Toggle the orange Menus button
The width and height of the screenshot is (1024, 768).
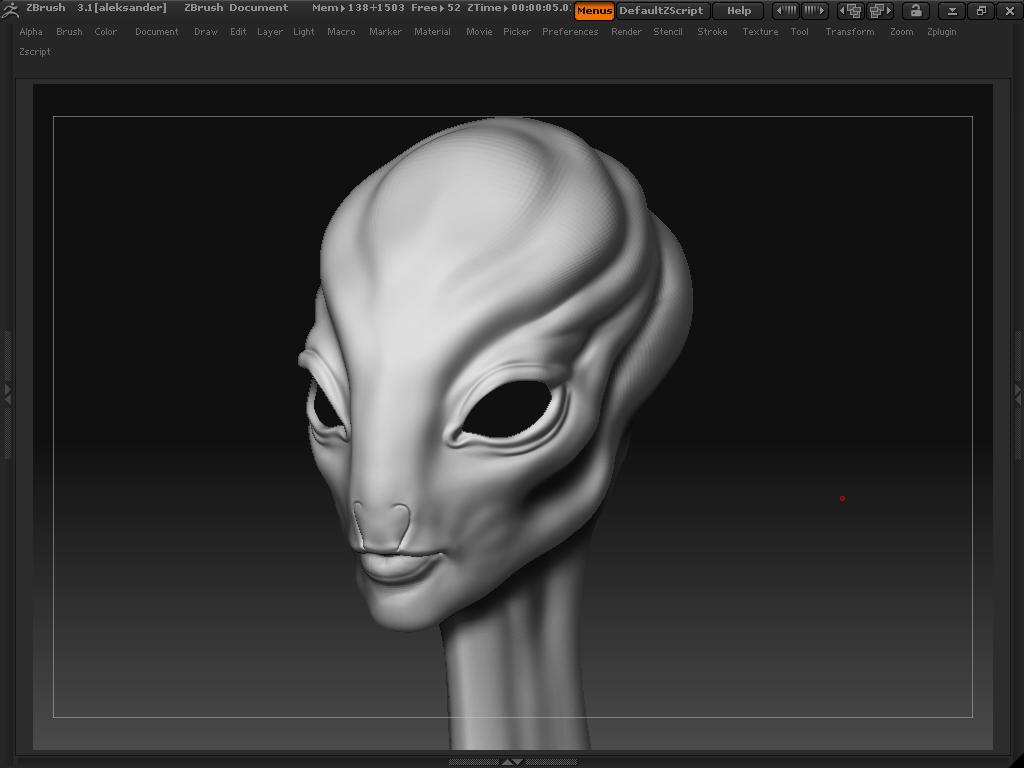[x=594, y=10]
